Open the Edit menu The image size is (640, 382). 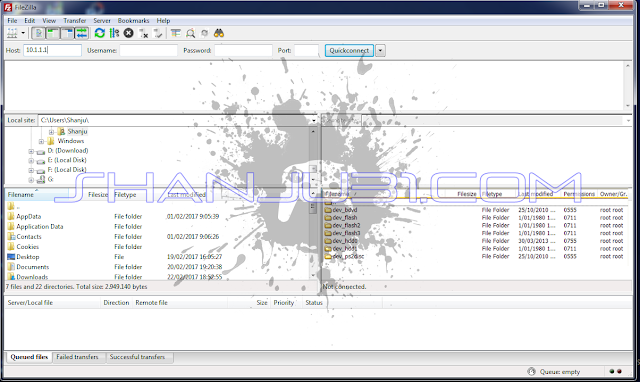[29, 20]
